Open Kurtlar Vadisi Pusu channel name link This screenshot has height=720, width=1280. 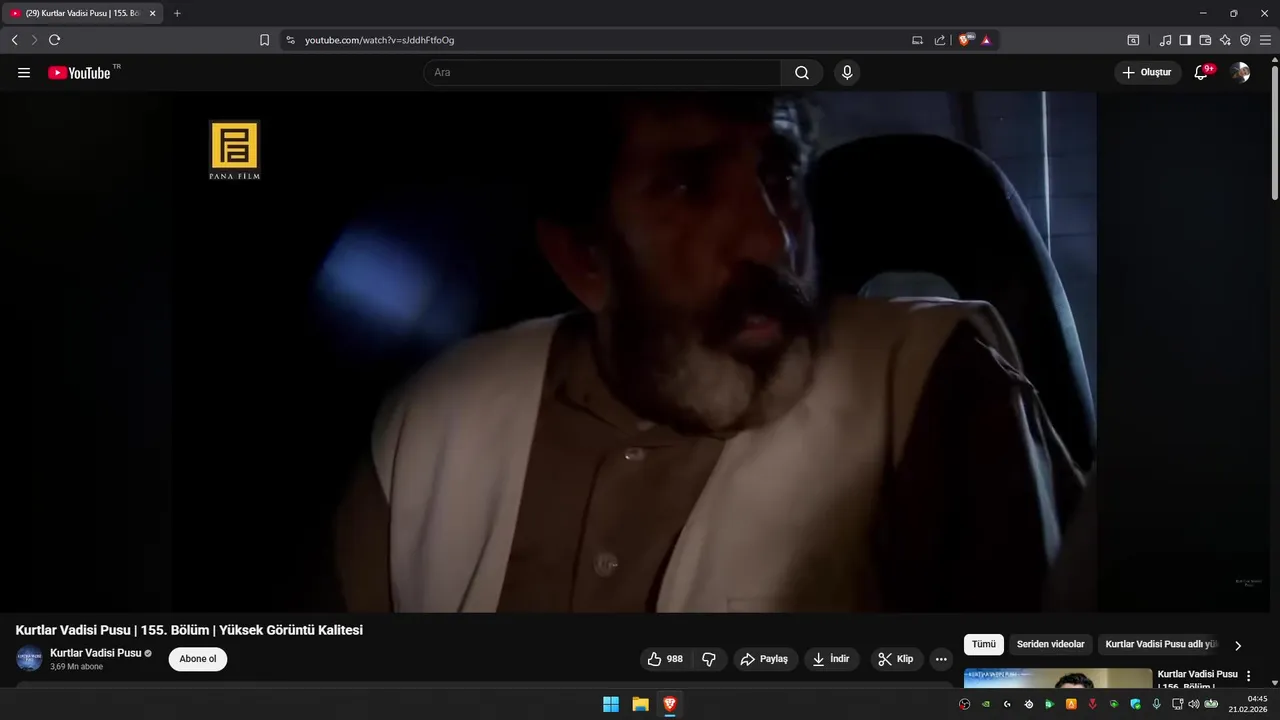pyautogui.click(x=96, y=653)
